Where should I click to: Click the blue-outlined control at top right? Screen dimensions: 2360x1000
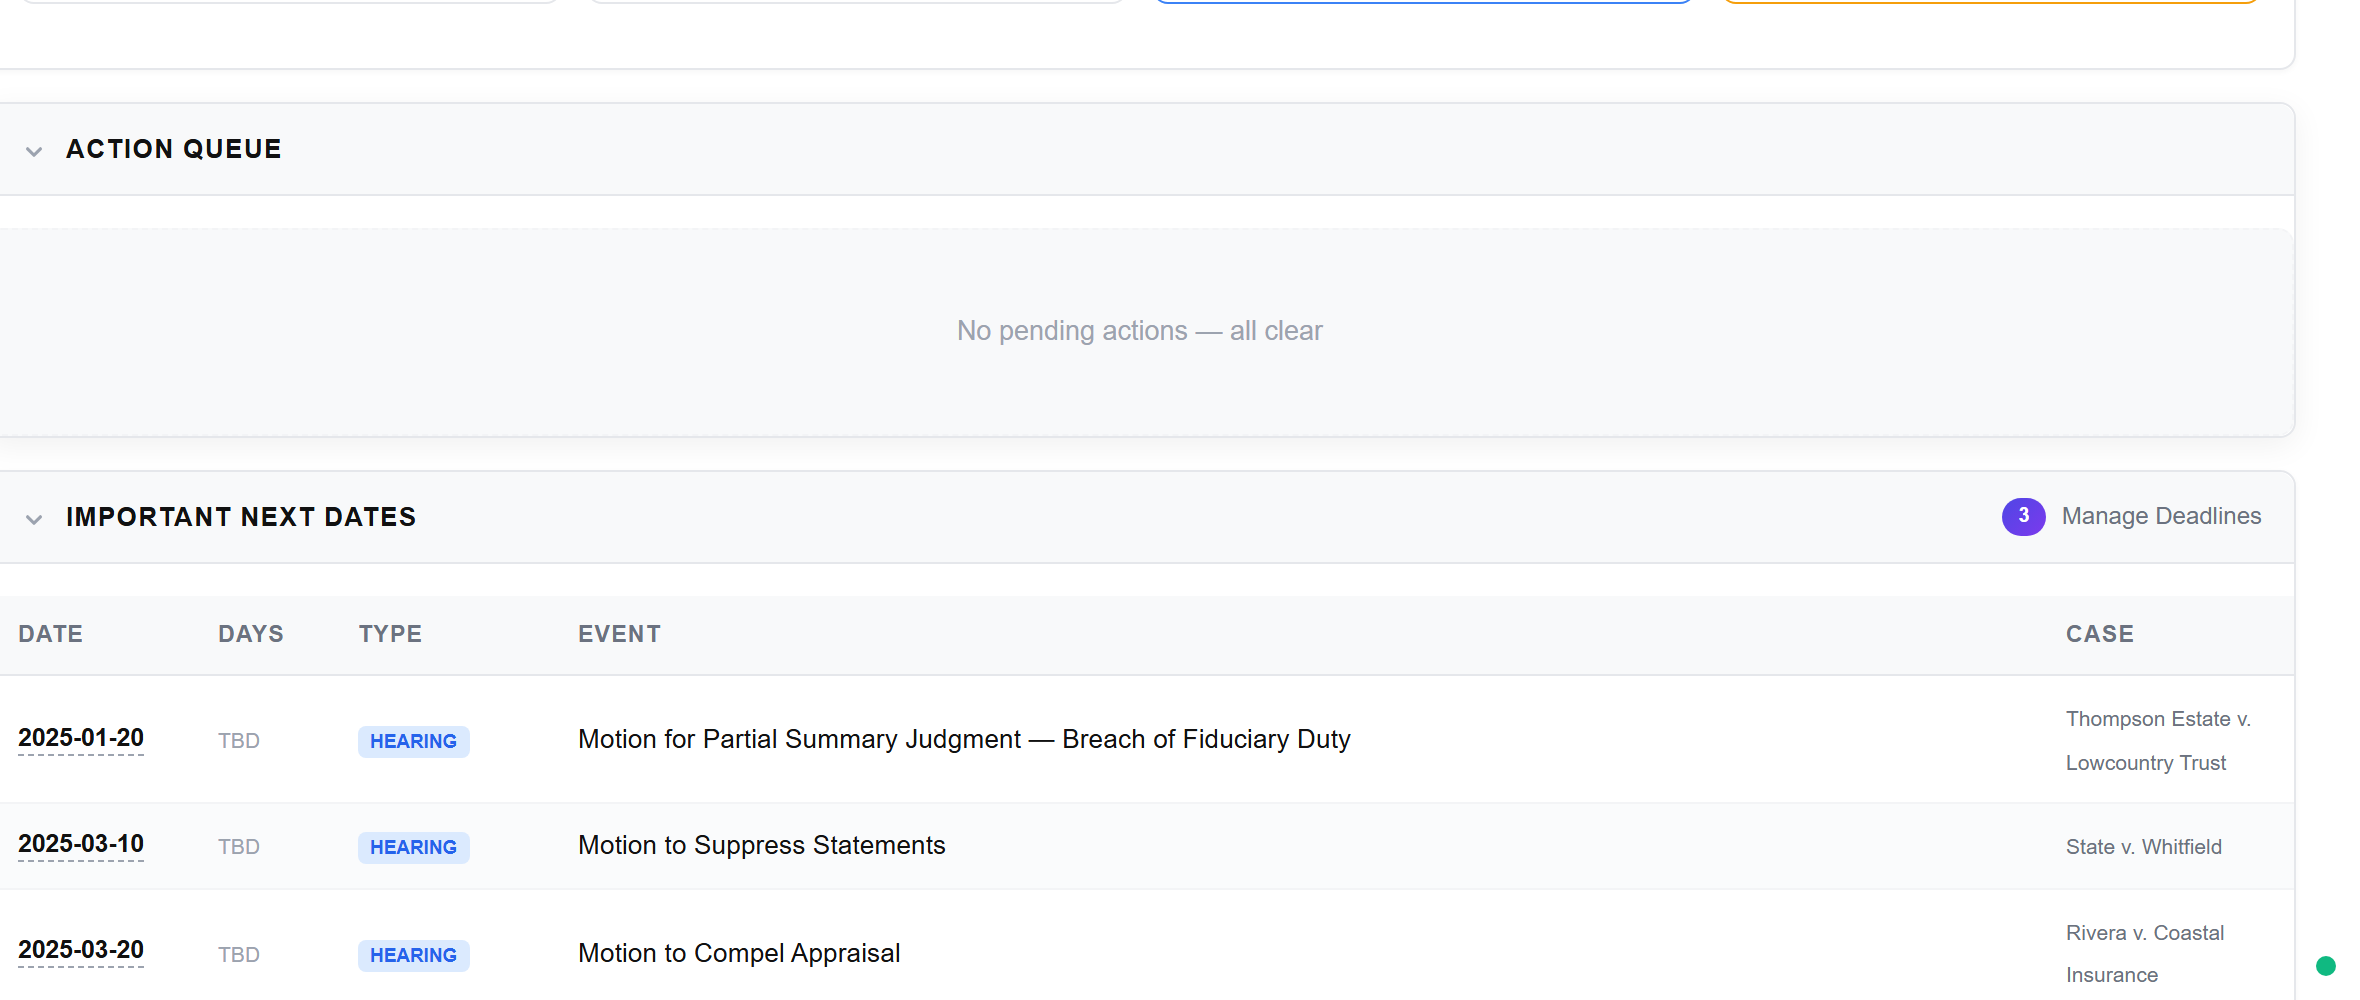pos(1423,2)
